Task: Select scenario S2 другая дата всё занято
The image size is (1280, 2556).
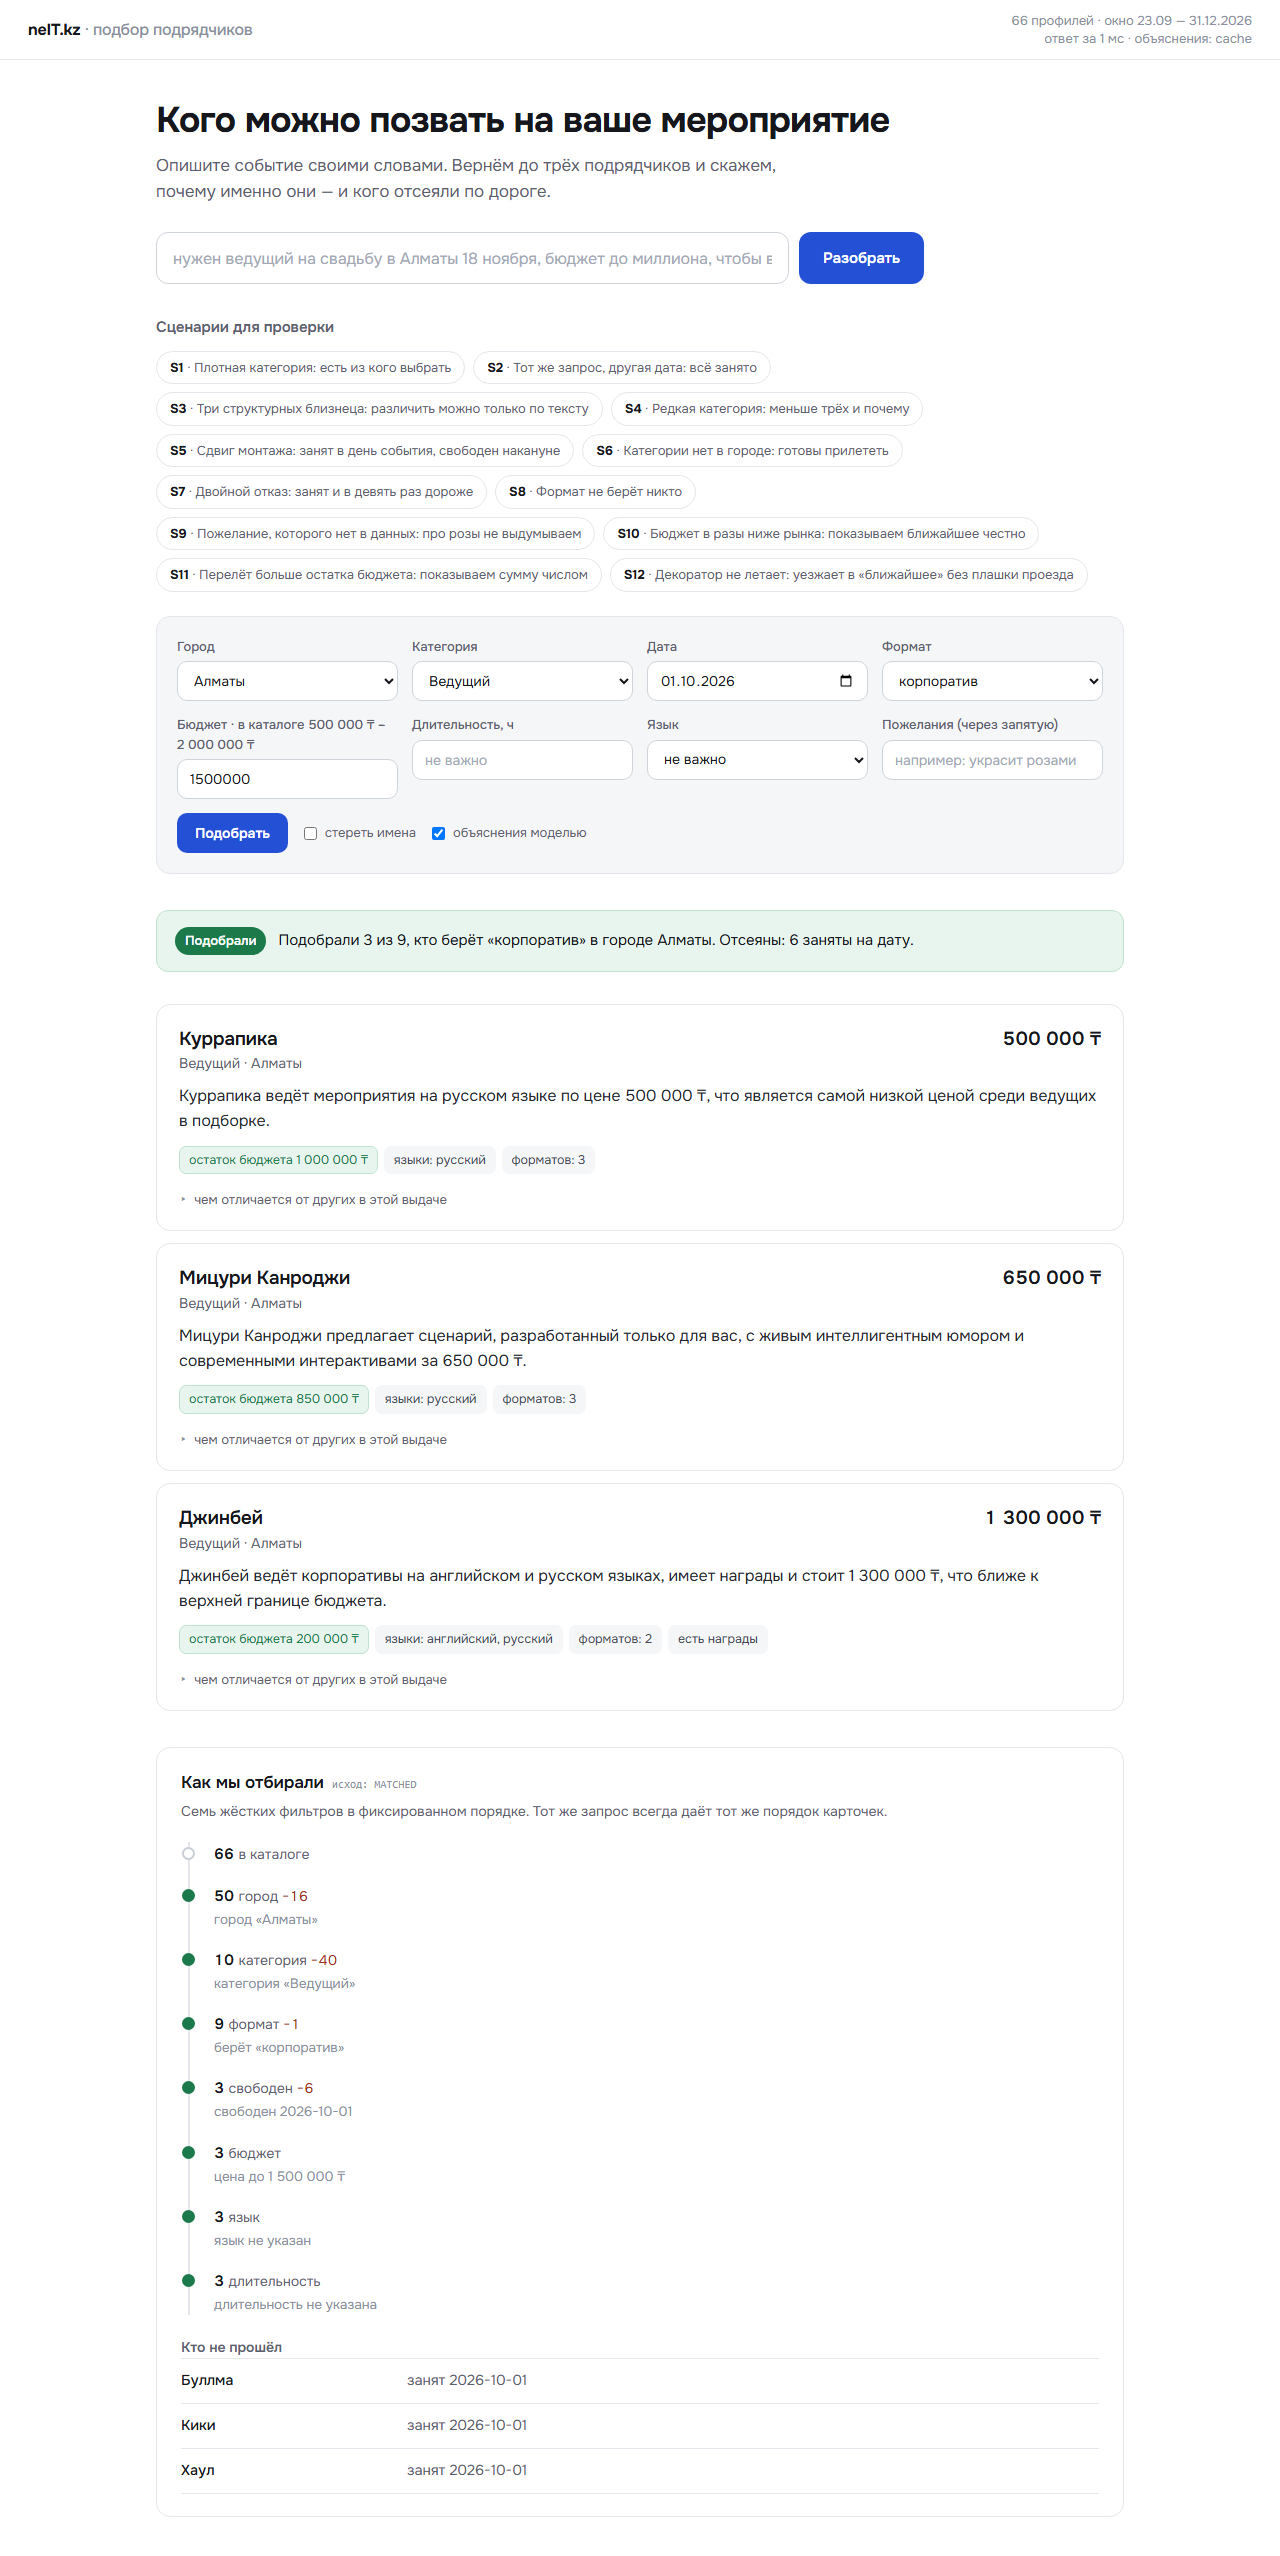Action: coord(622,368)
